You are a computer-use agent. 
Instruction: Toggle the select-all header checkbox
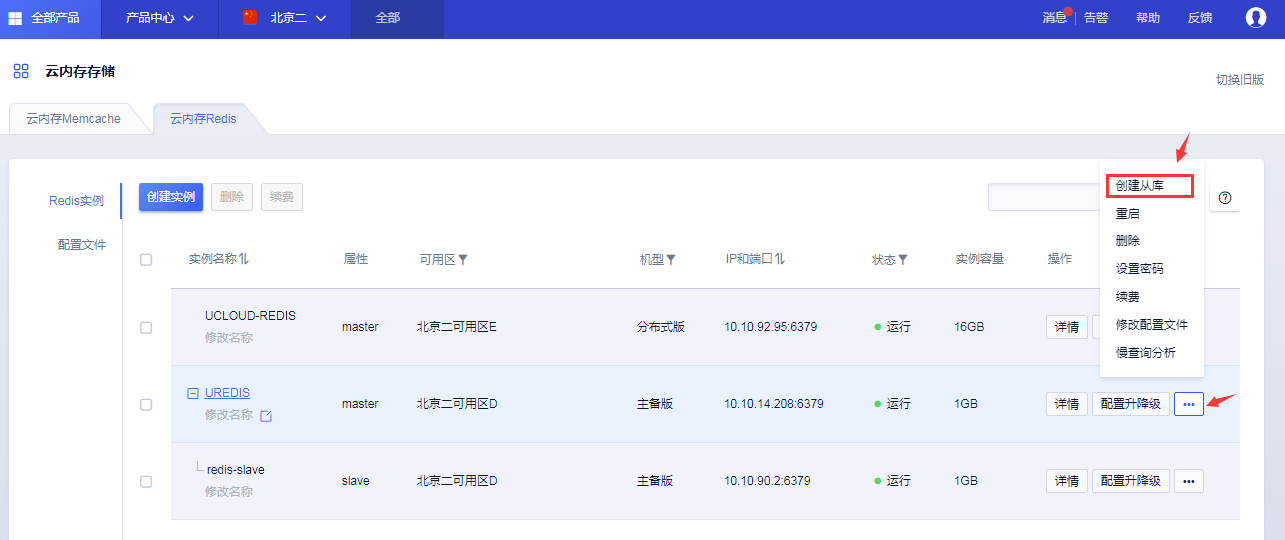(x=146, y=259)
